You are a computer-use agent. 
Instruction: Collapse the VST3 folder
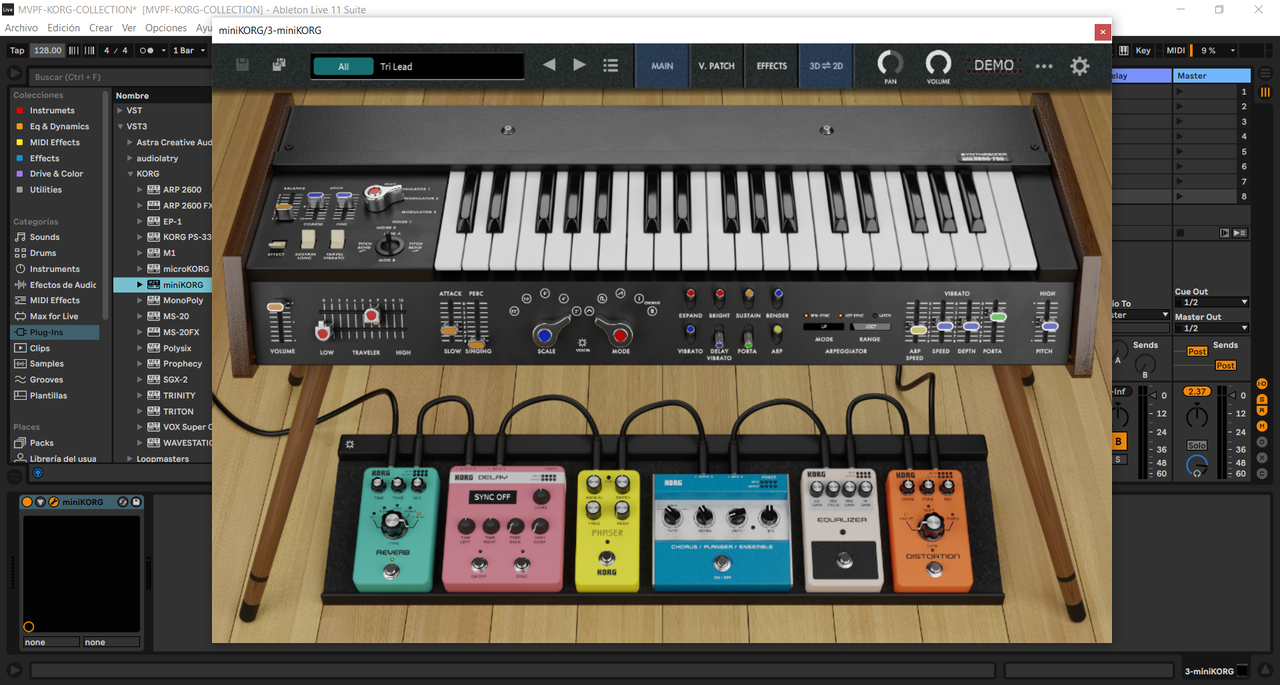[120, 126]
